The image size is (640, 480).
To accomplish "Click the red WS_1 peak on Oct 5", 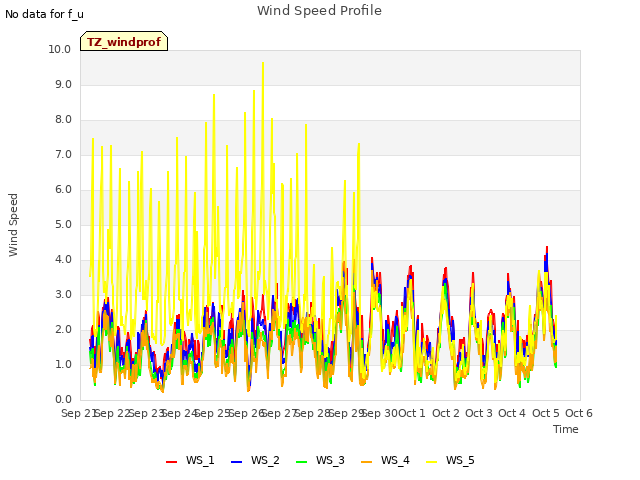I will [547, 247].
